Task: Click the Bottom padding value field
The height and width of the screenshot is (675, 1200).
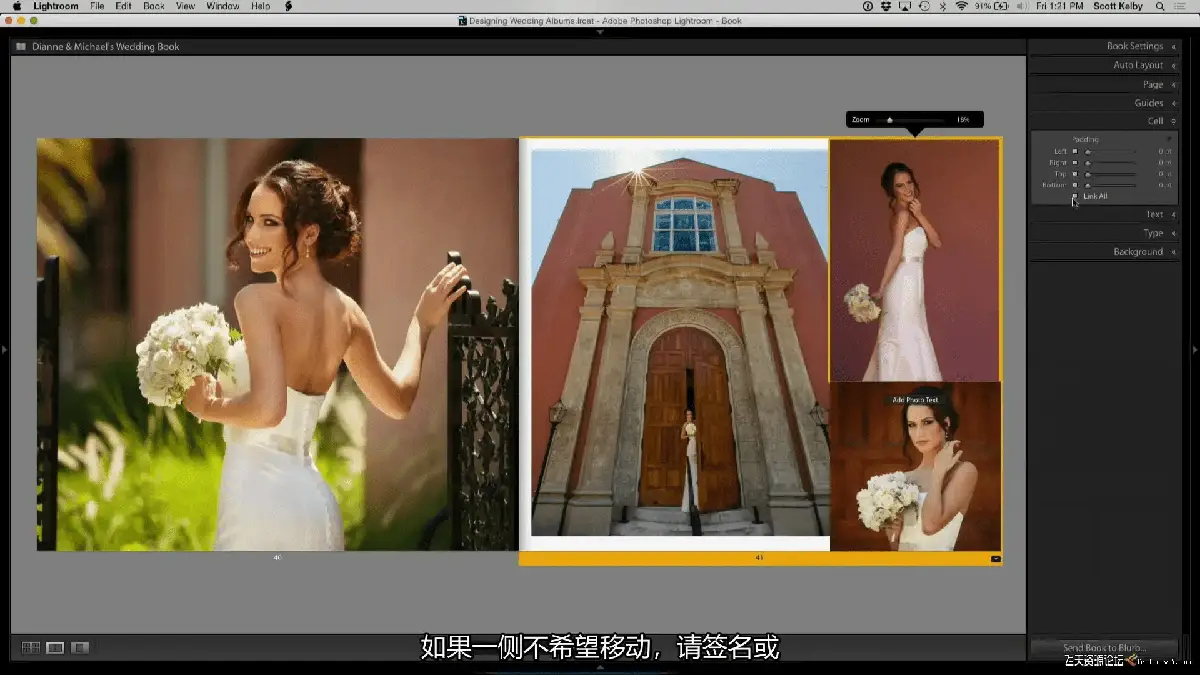Action: 1165,185
